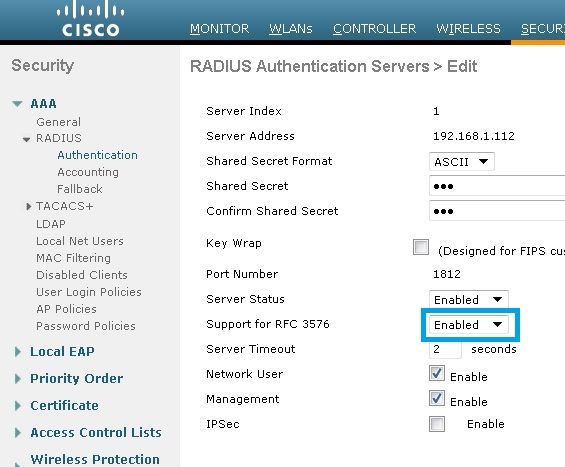Expand the Certificate arrow

point(17,406)
